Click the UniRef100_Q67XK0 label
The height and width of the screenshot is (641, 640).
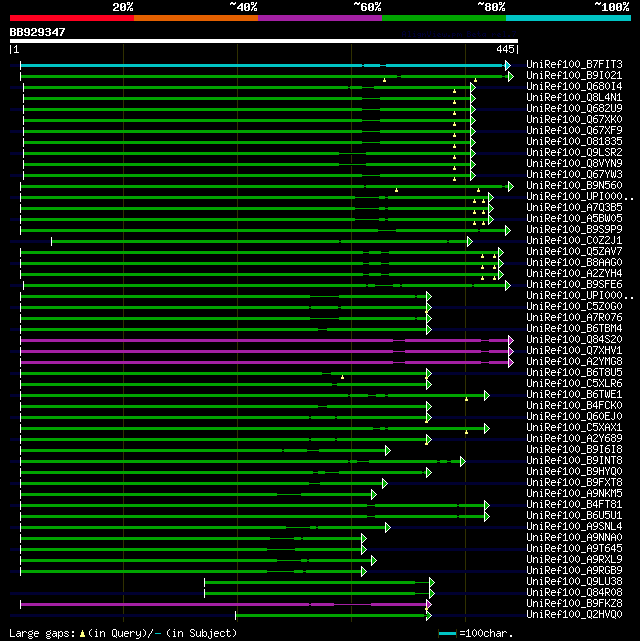click(574, 120)
